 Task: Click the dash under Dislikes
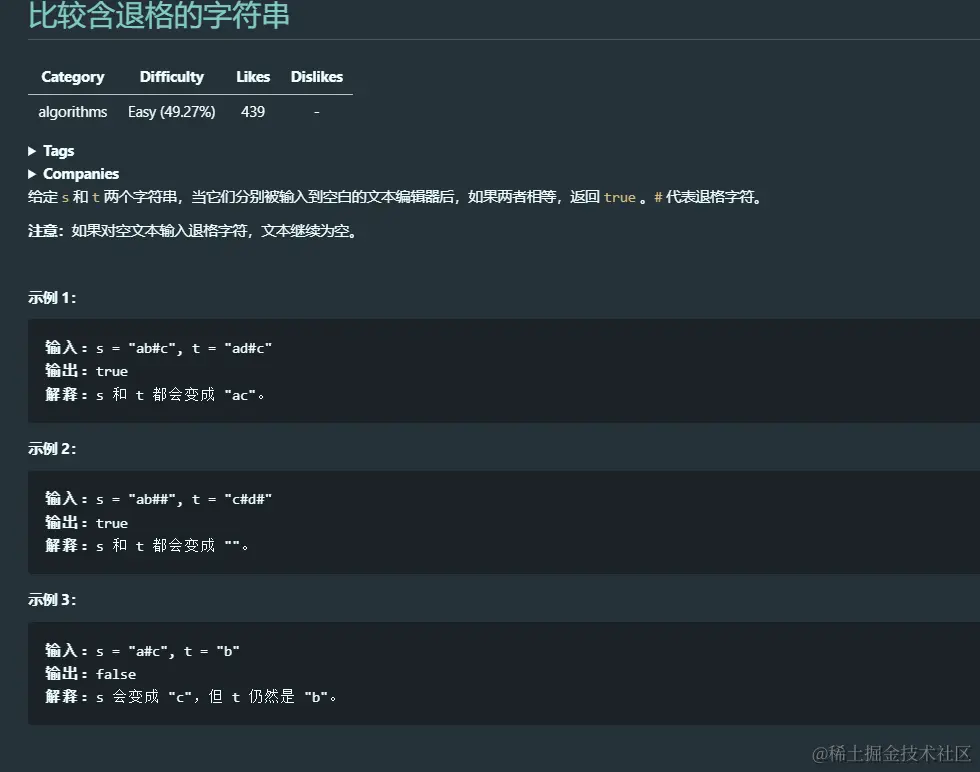[x=316, y=112]
